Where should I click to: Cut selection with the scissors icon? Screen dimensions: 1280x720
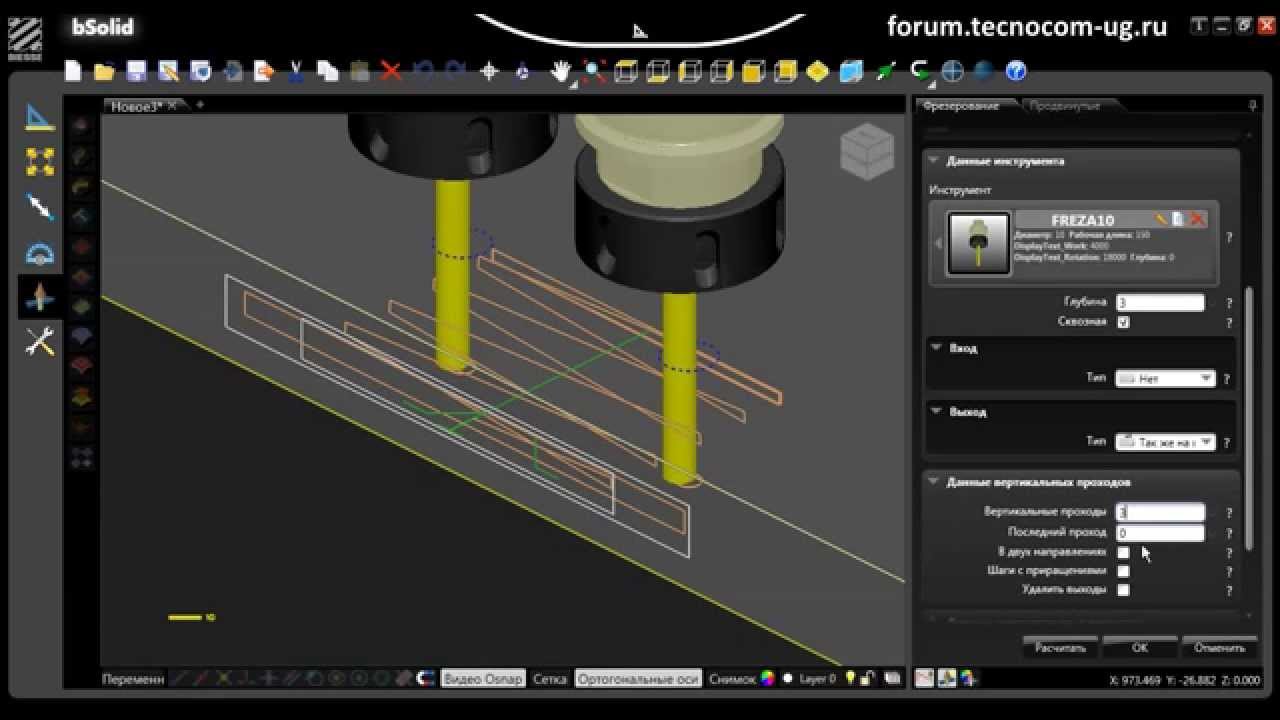click(x=296, y=71)
